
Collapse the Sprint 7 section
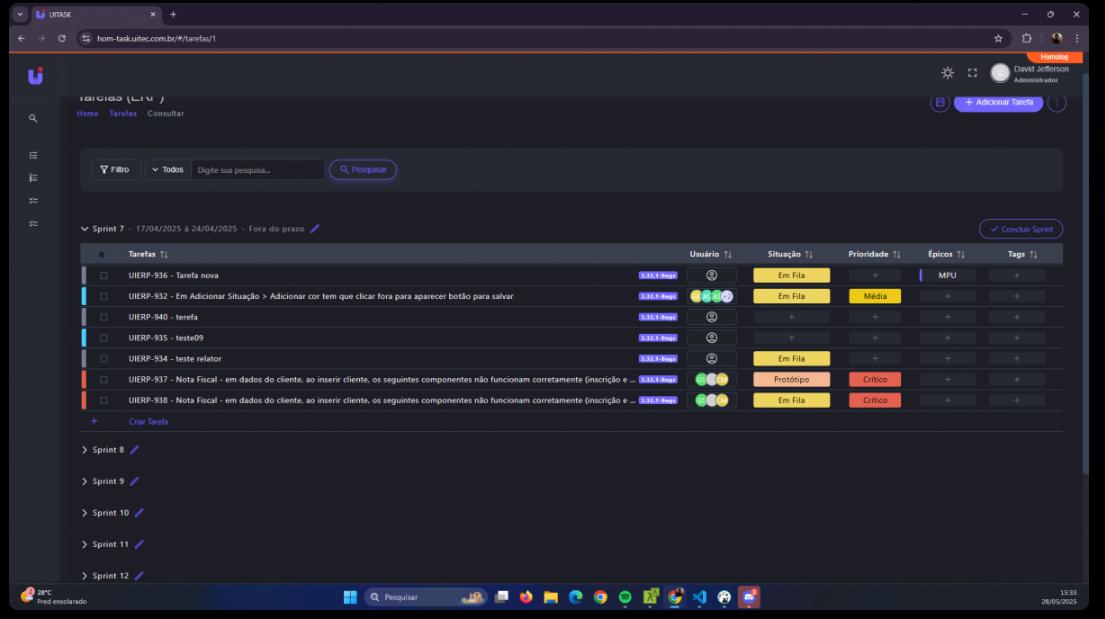[85, 229]
